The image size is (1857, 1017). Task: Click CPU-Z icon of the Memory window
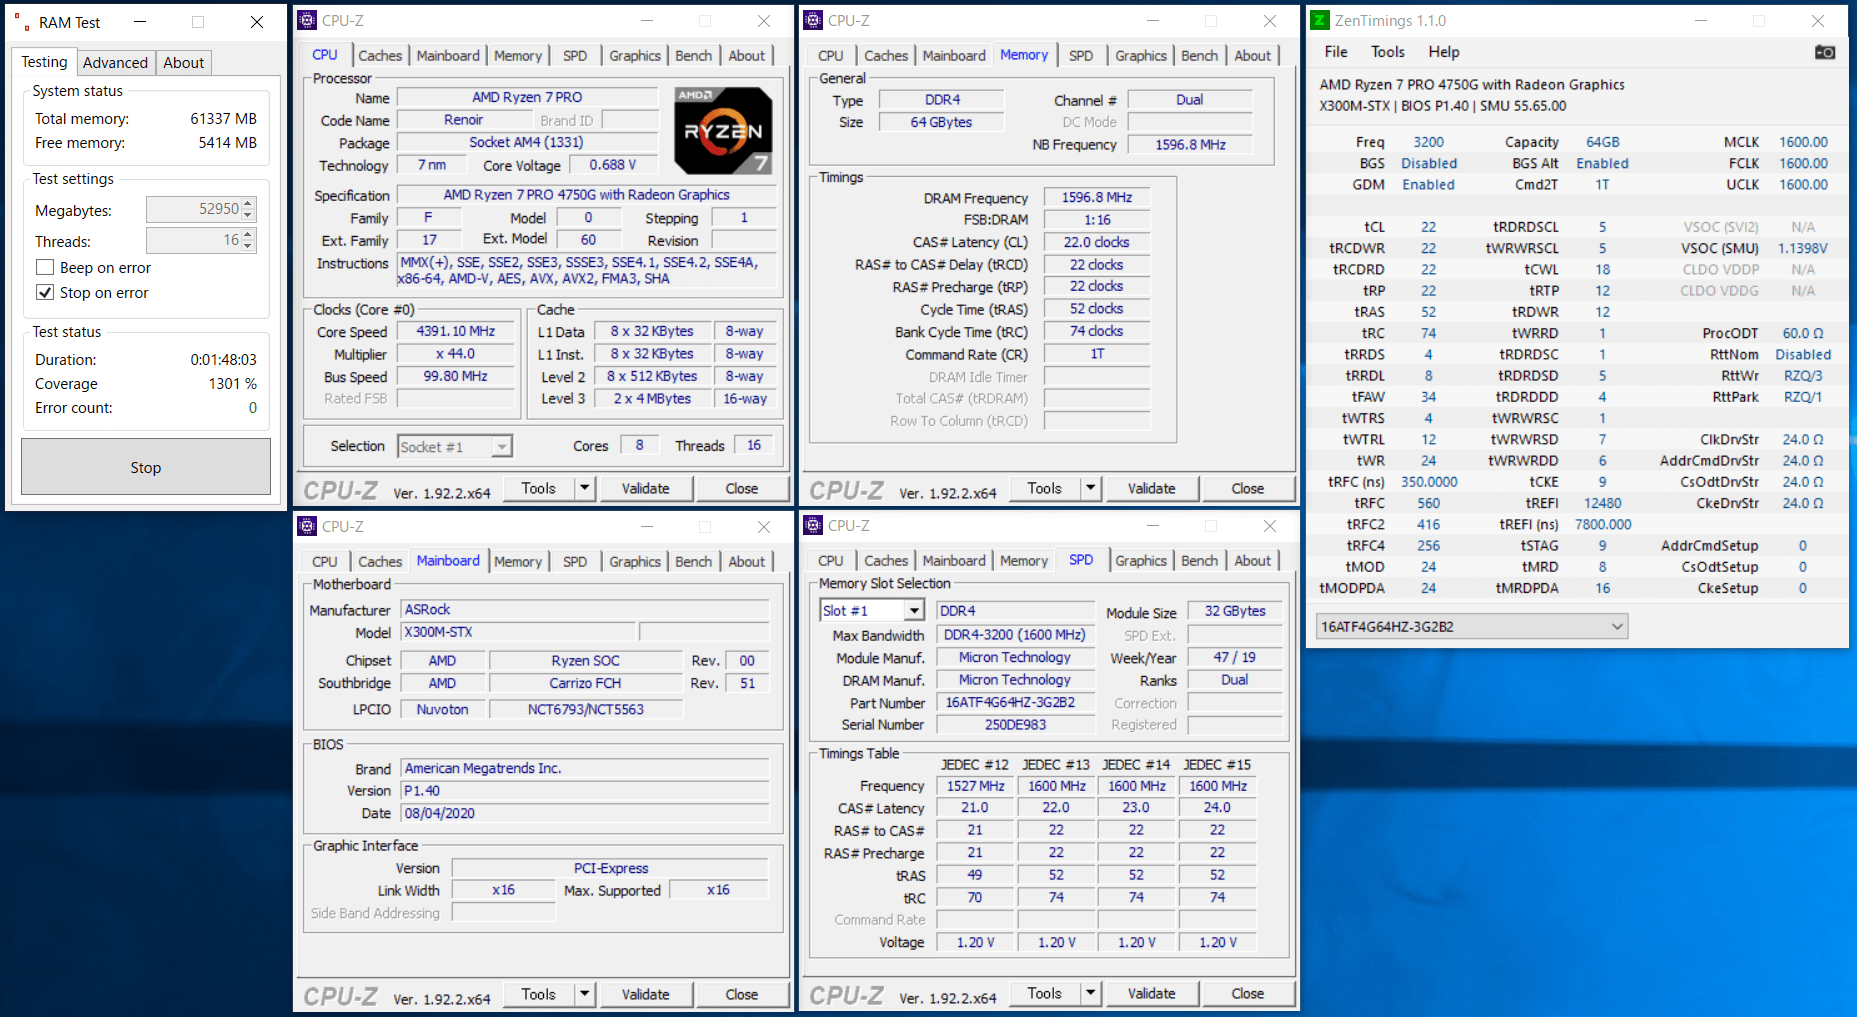(x=814, y=21)
